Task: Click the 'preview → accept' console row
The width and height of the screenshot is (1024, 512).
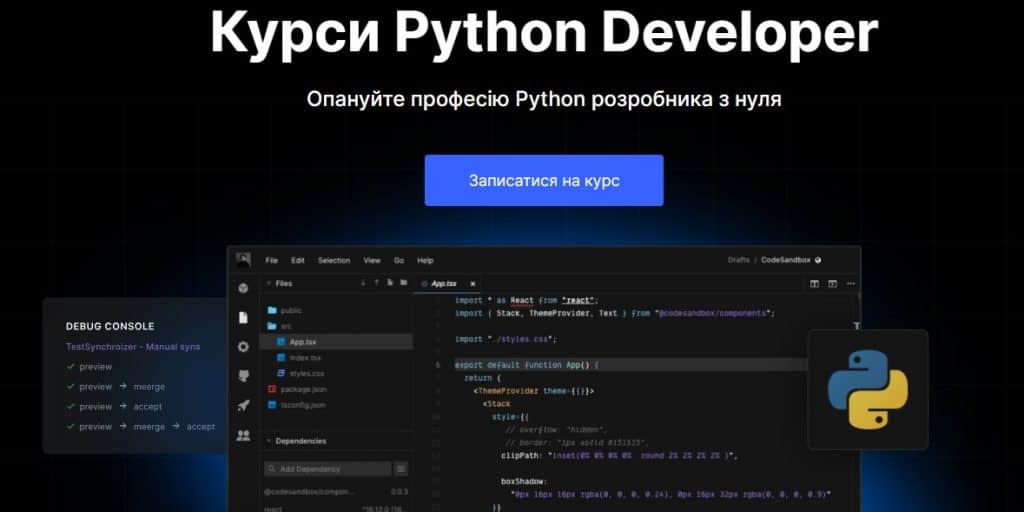Action: point(114,406)
